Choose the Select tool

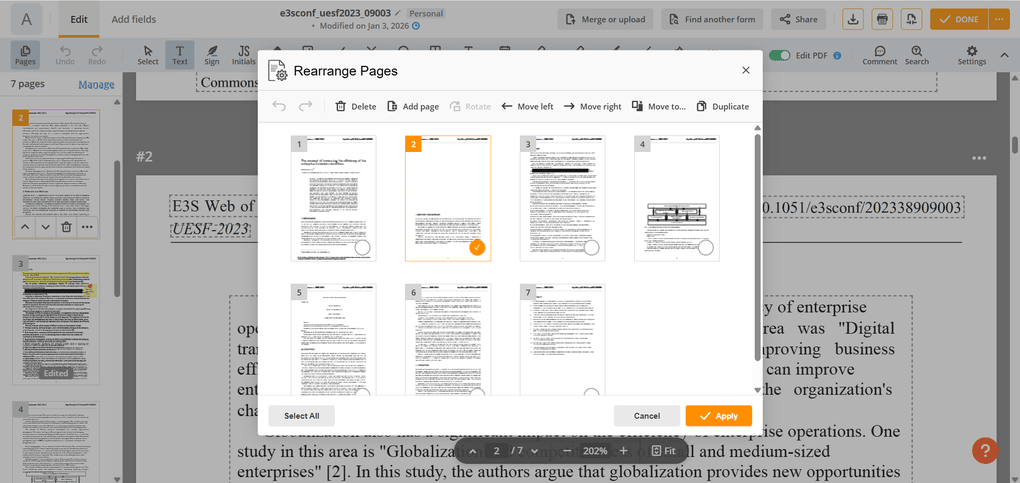coord(148,55)
